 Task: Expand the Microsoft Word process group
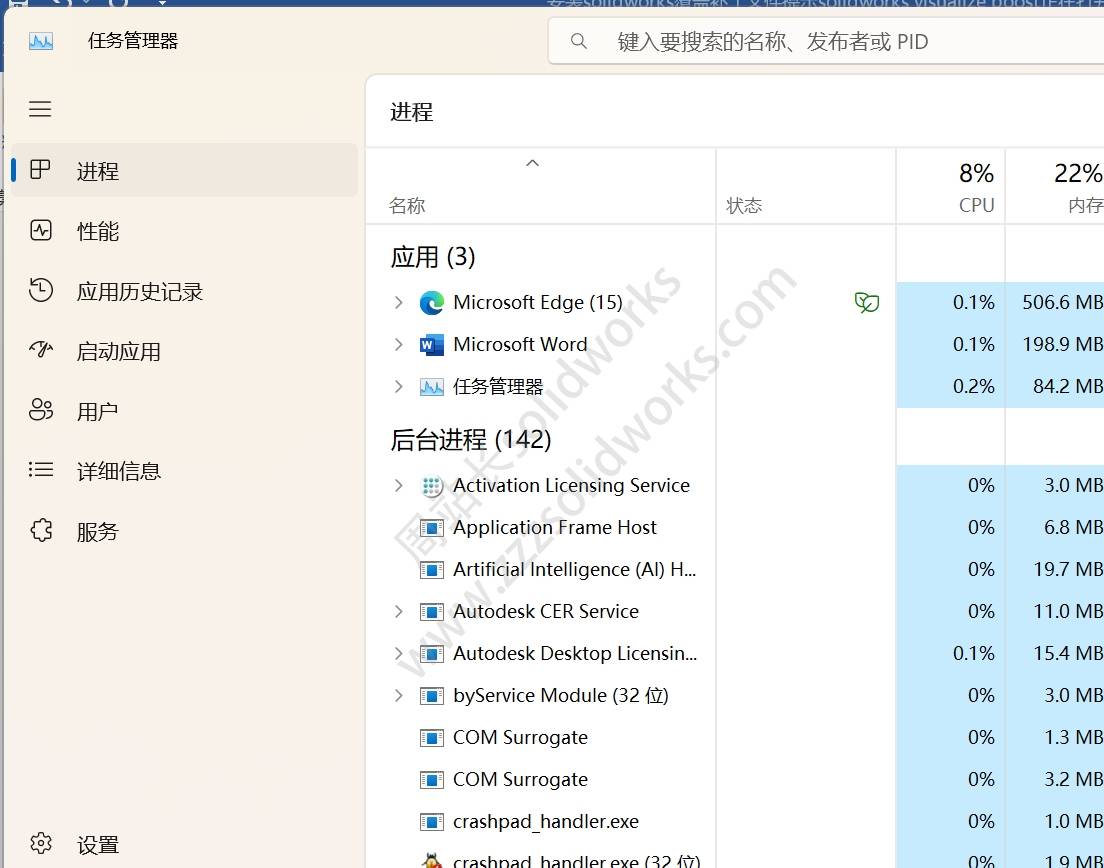pyautogui.click(x=398, y=344)
